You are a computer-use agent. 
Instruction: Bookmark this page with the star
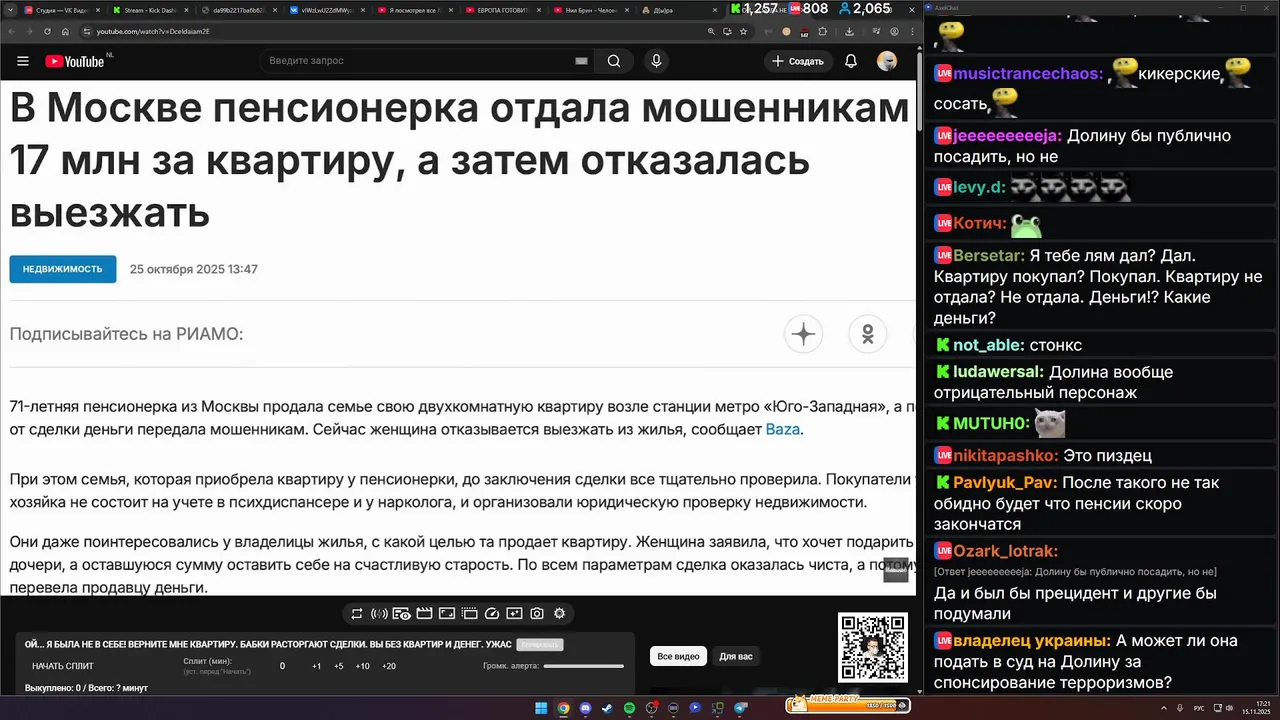click(743, 31)
